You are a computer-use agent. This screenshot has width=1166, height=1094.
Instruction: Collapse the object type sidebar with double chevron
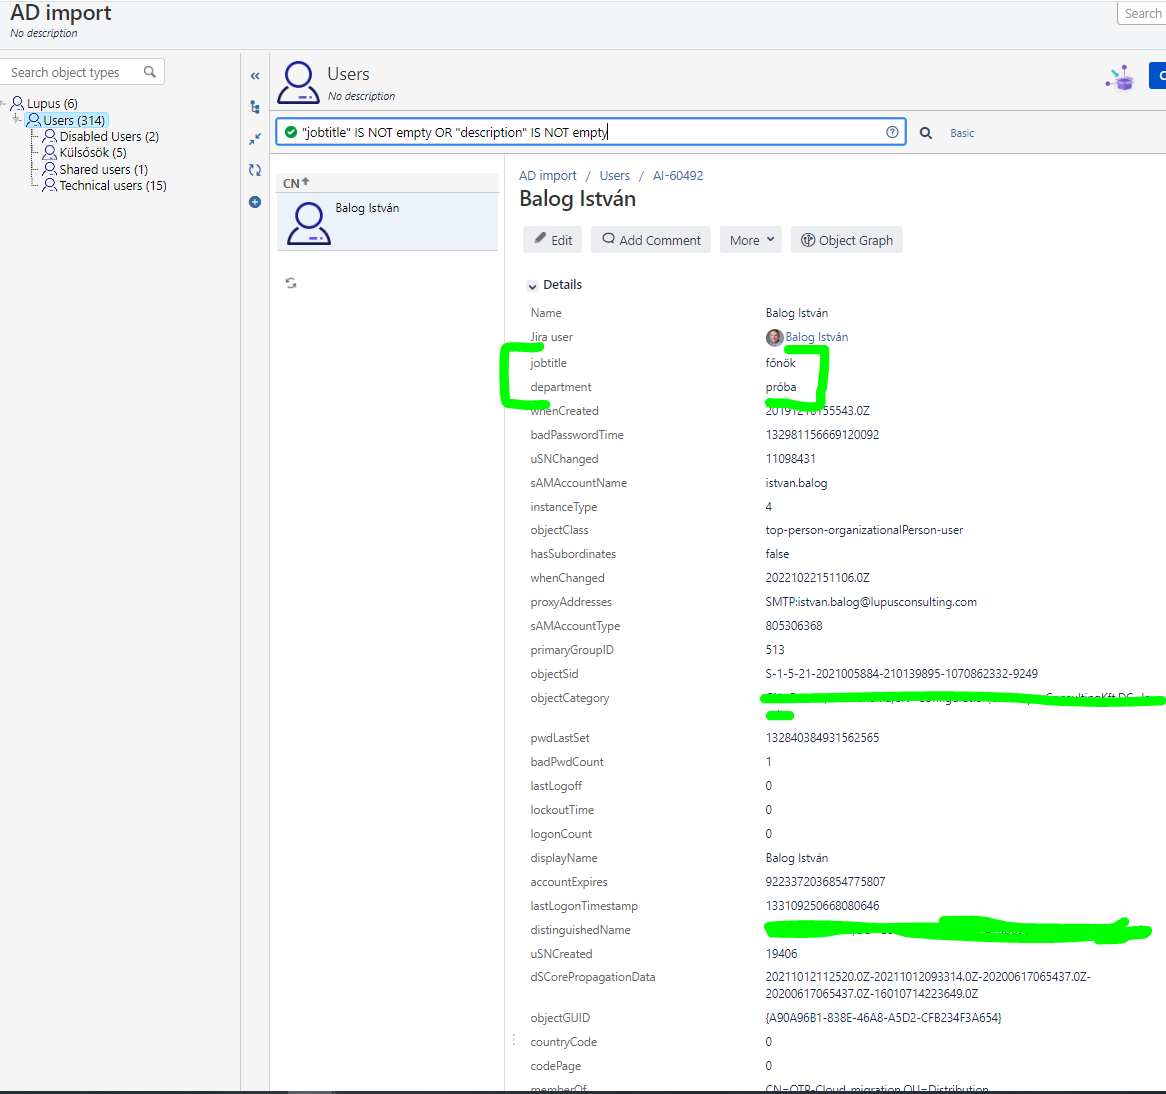pyautogui.click(x=255, y=76)
